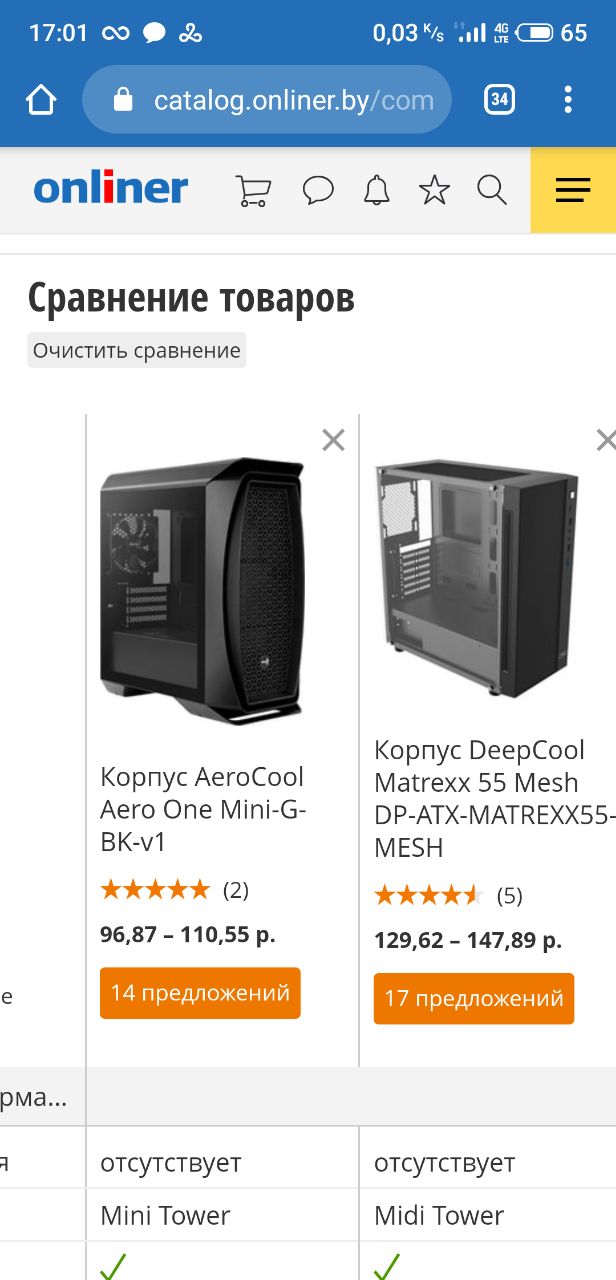
Task: Open the browser three-dot options menu
Action: (568, 99)
